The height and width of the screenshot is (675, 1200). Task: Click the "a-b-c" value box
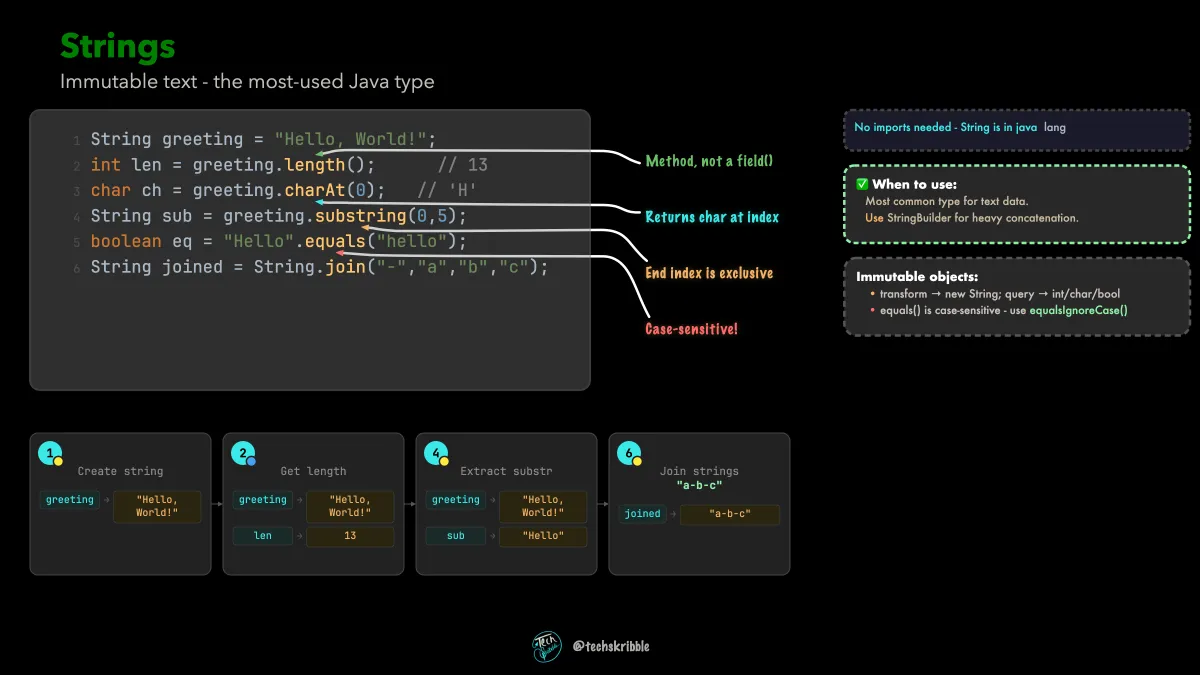(x=730, y=515)
